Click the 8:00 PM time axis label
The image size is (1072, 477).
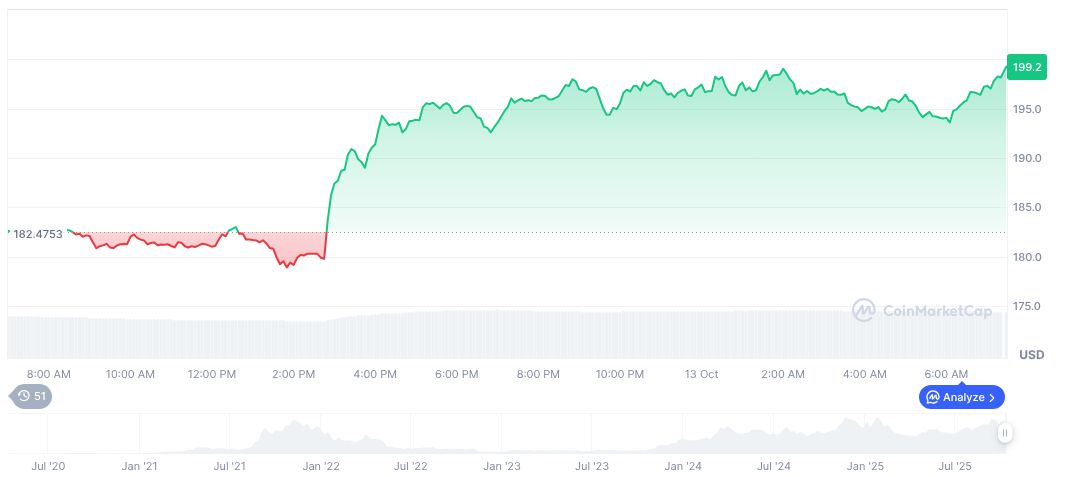pyautogui.click(x=538, y=374)
